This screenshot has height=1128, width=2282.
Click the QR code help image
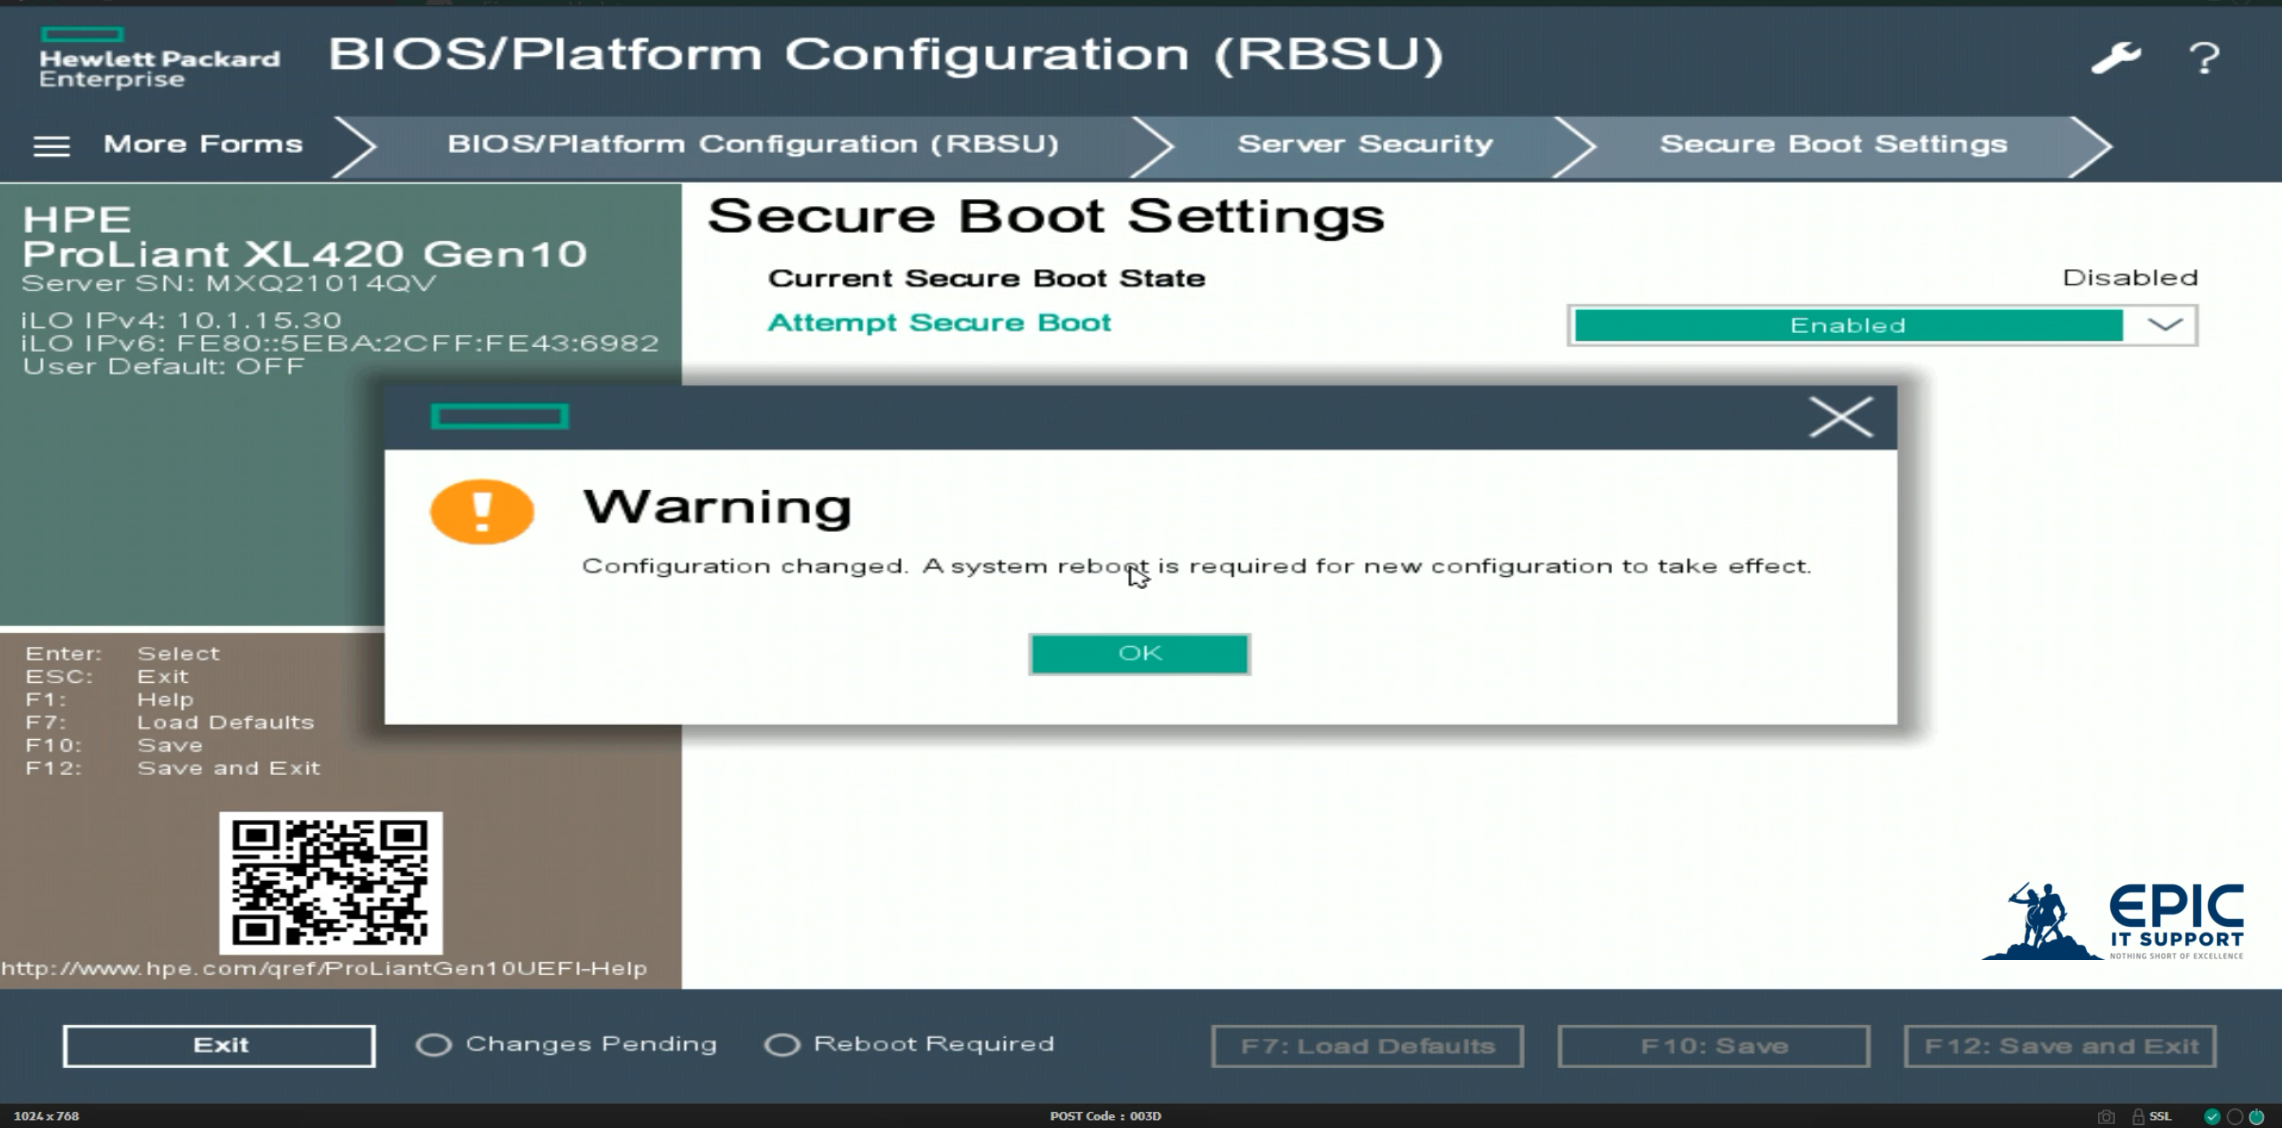(330, 882)
